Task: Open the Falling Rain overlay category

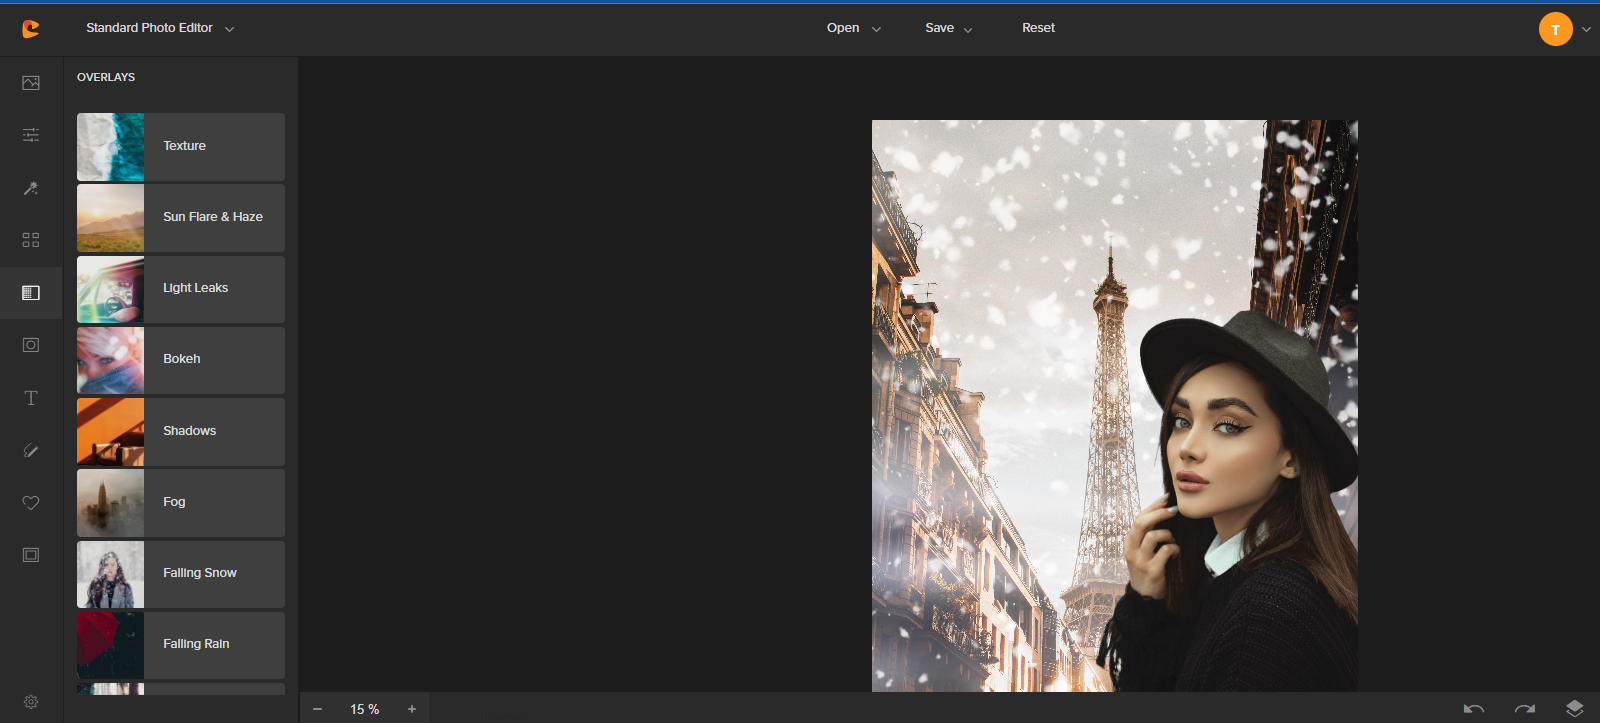Action: 181,645
